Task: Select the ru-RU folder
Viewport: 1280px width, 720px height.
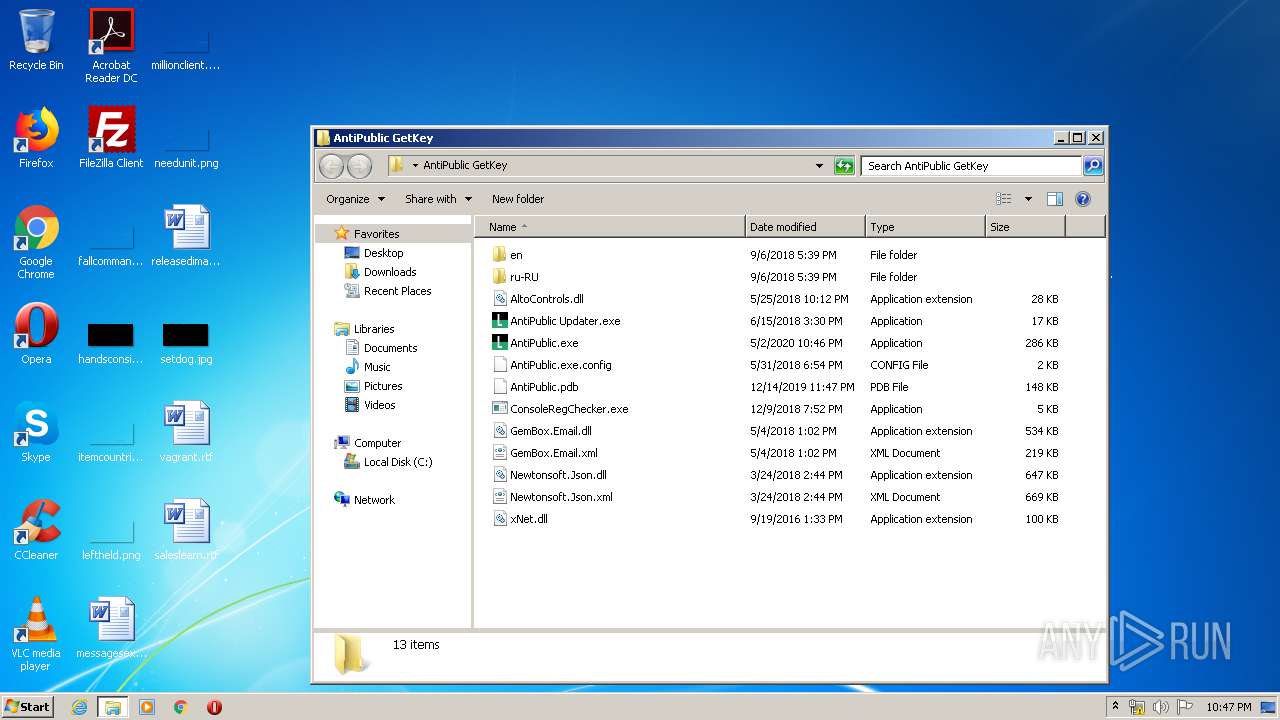Action: pos(524,277)
